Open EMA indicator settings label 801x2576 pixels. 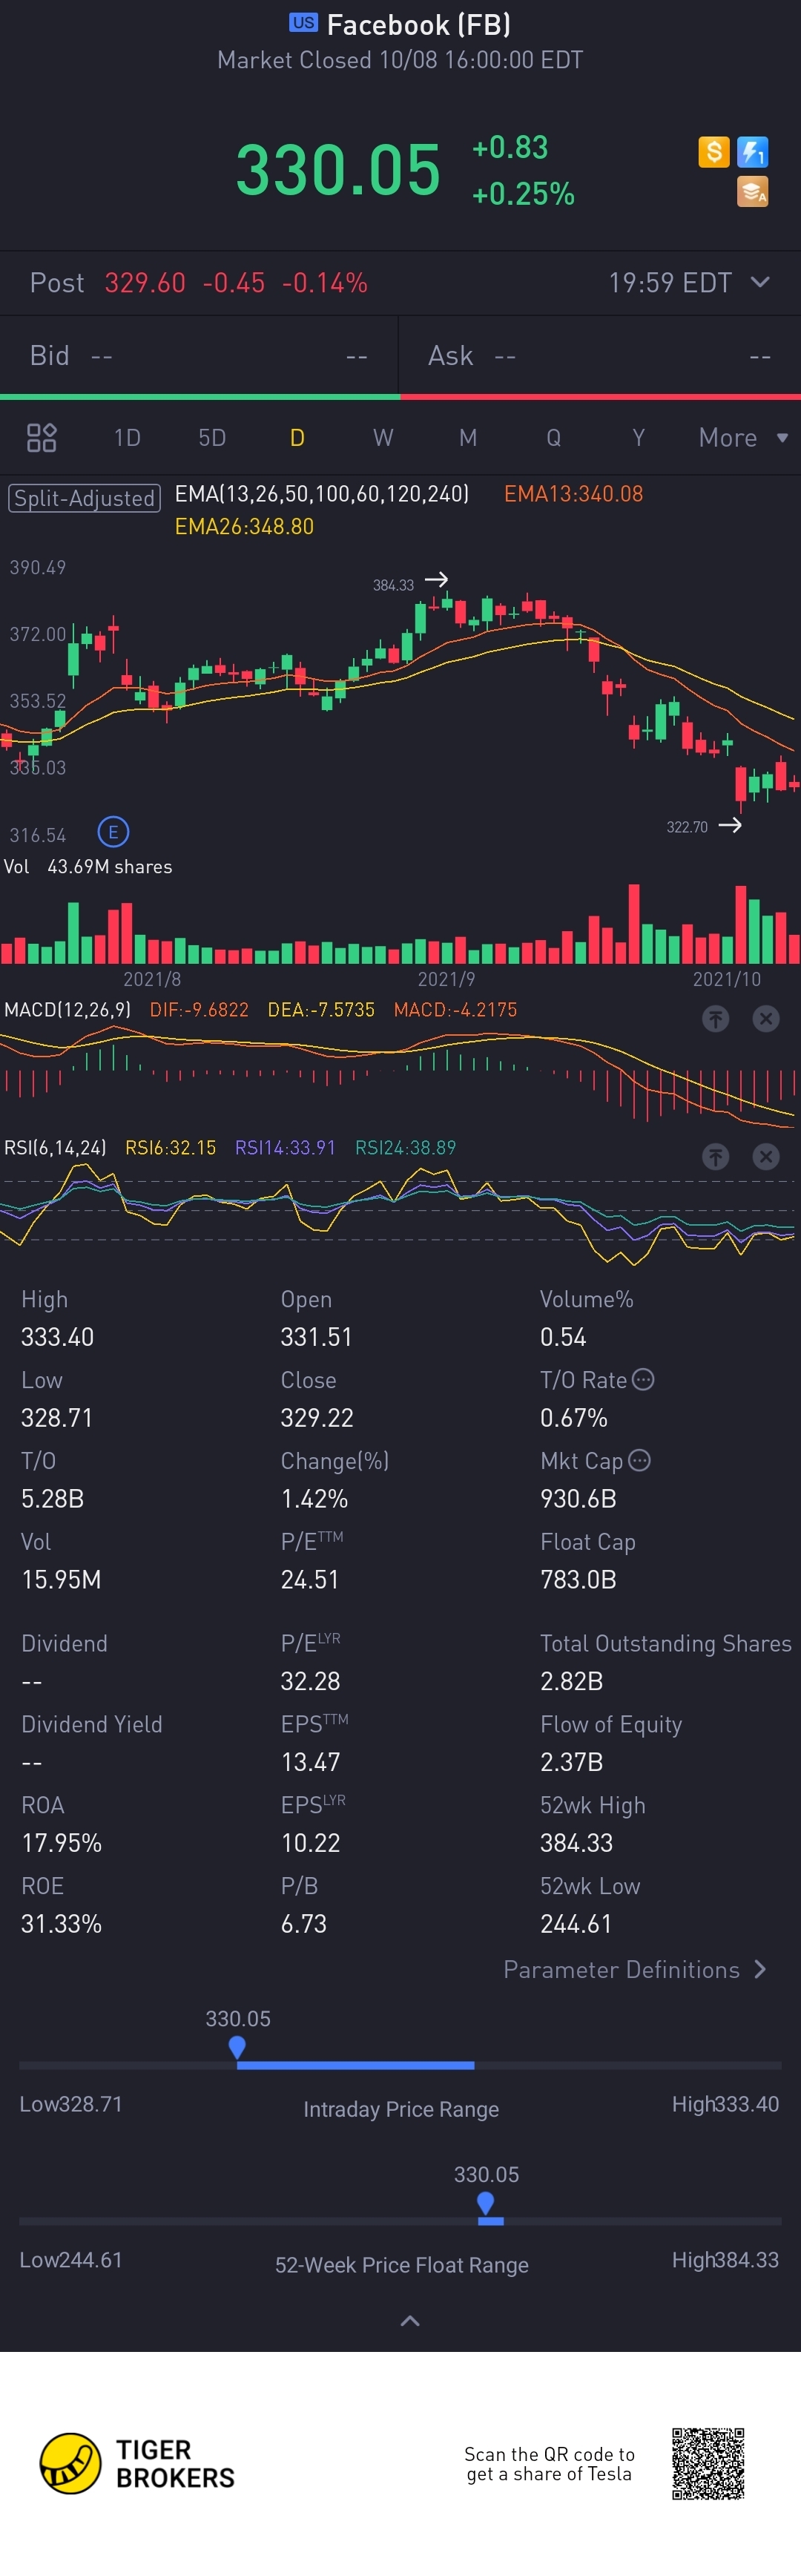point(322,494)
